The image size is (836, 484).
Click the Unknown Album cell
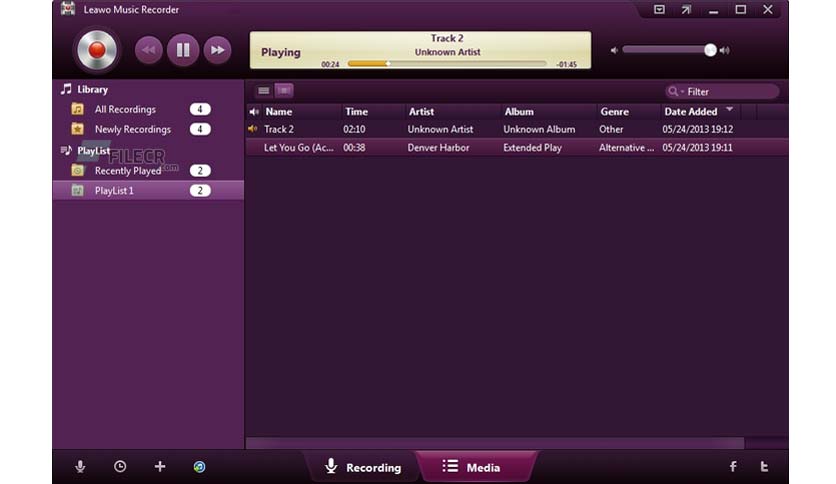pyautogui.click(x=539, y=129)
